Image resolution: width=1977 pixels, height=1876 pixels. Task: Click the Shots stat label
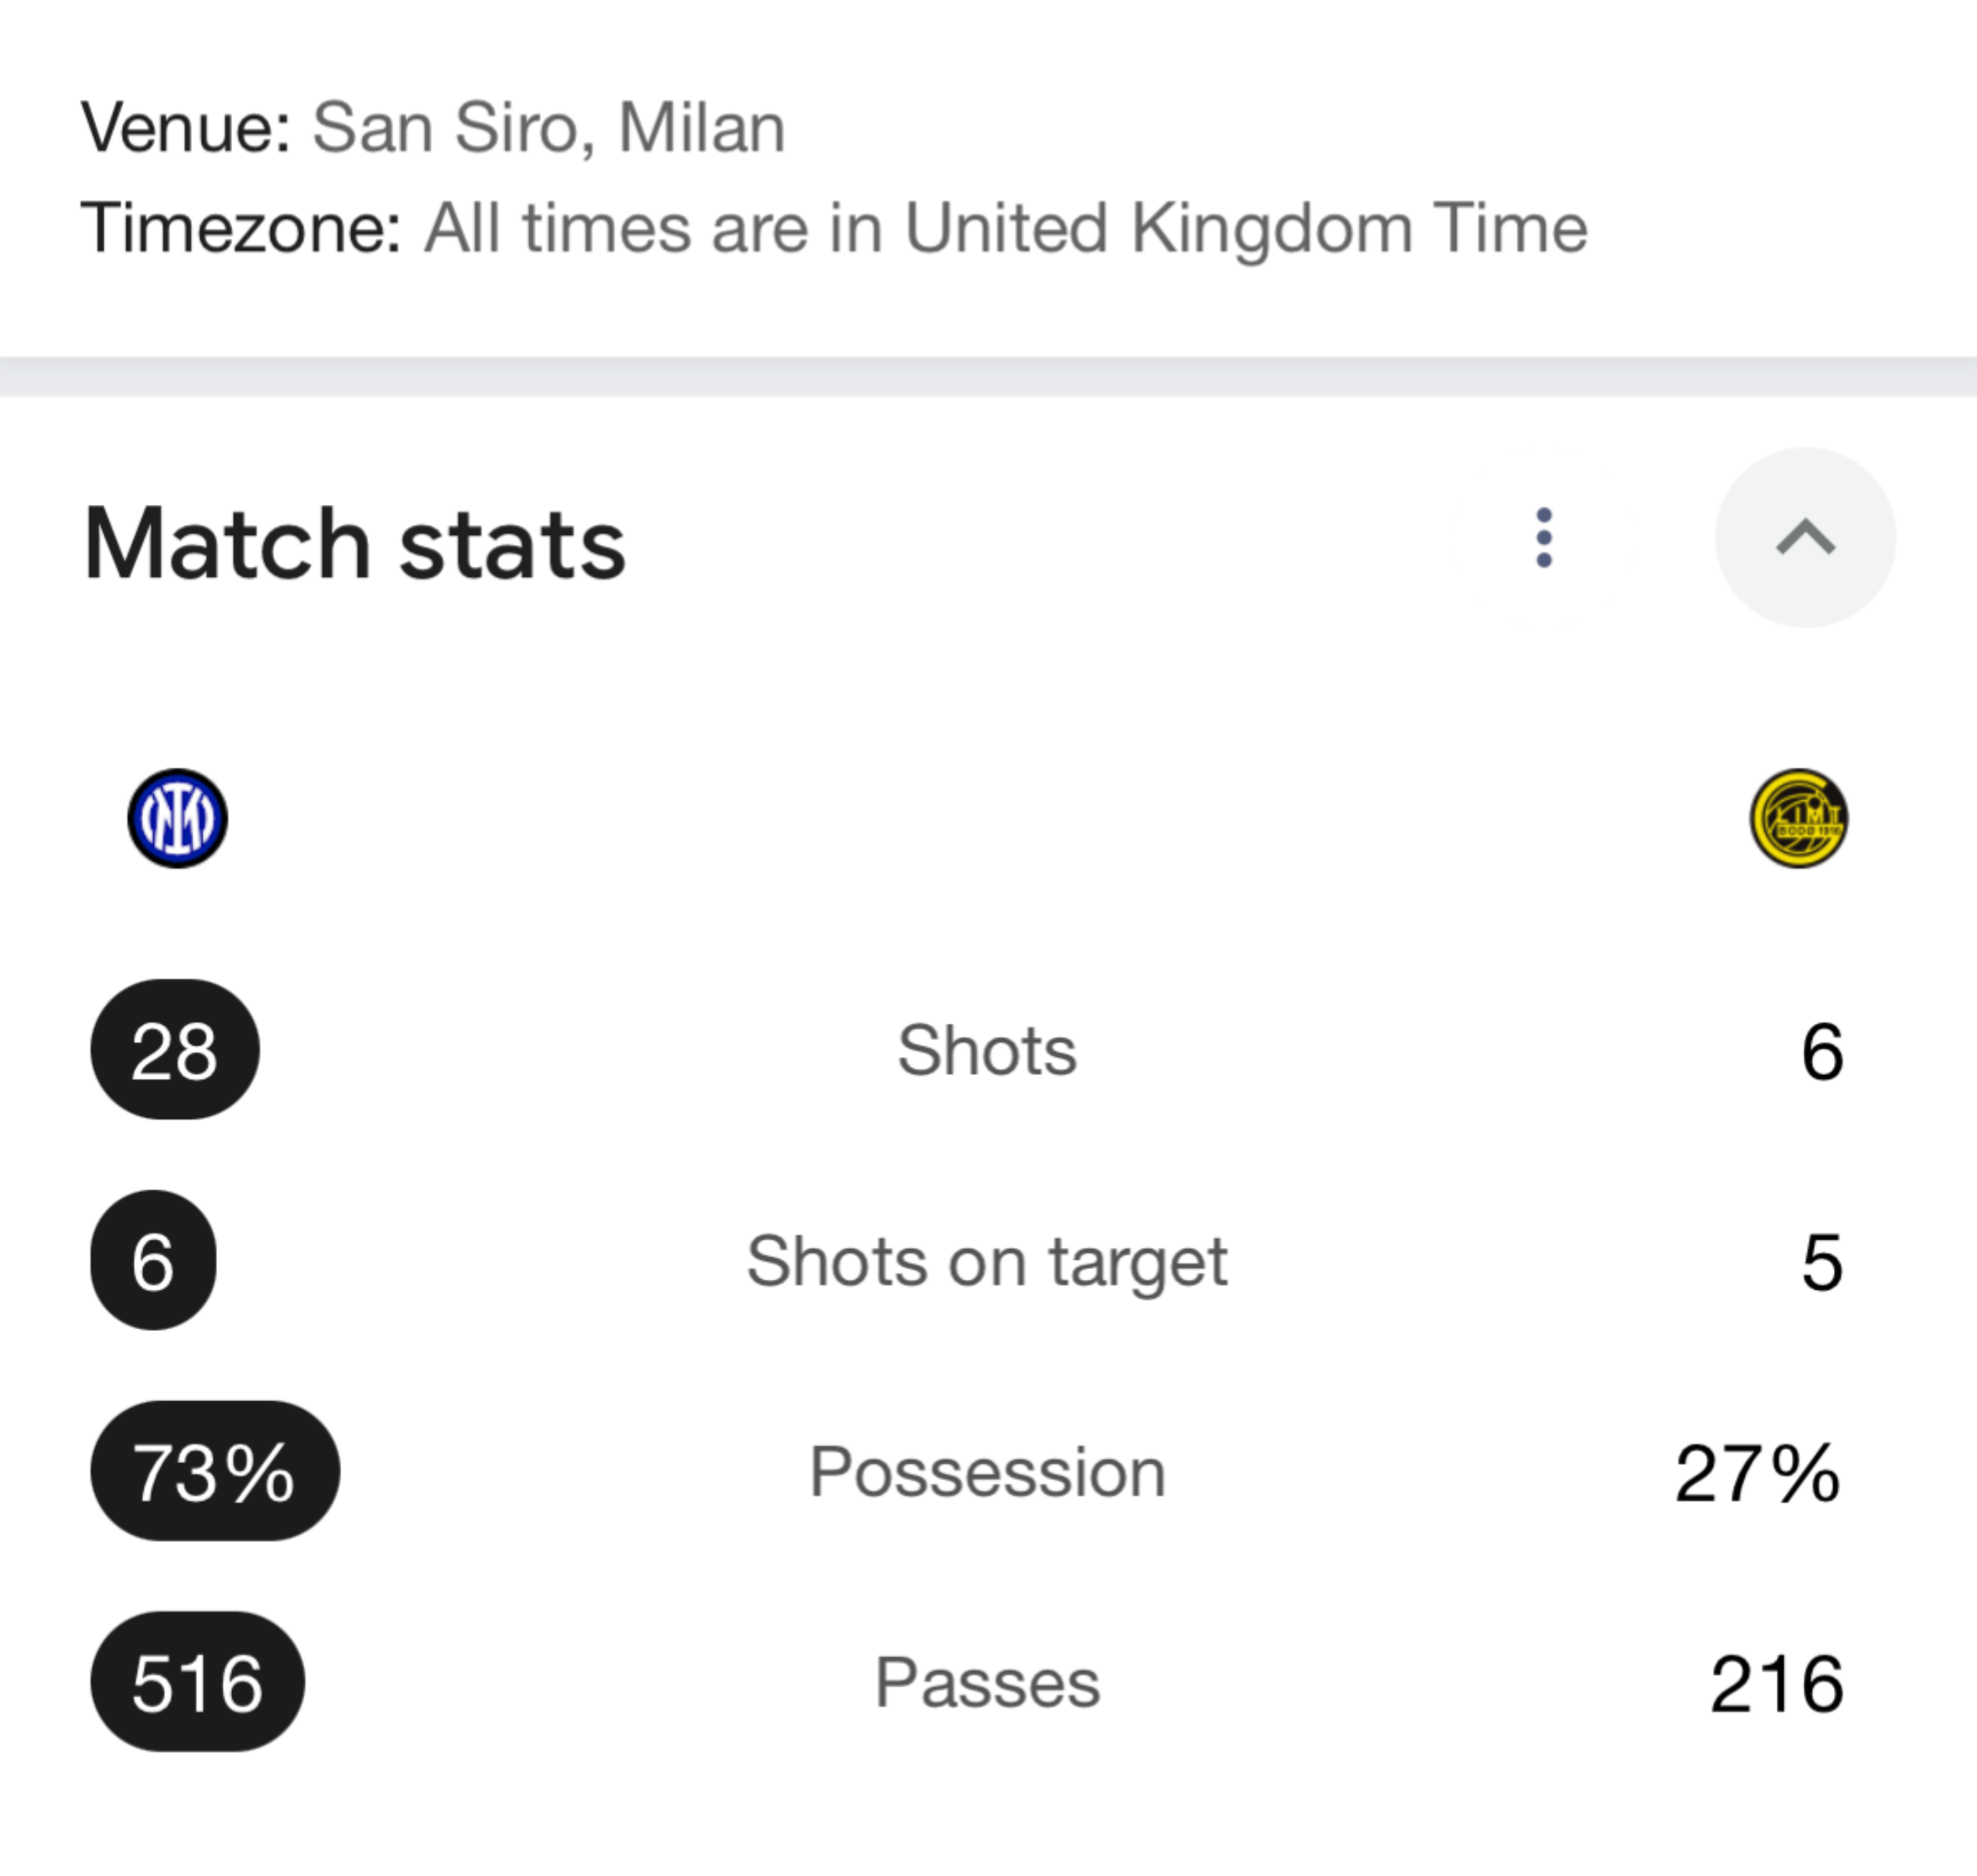tap(987, 1050)
